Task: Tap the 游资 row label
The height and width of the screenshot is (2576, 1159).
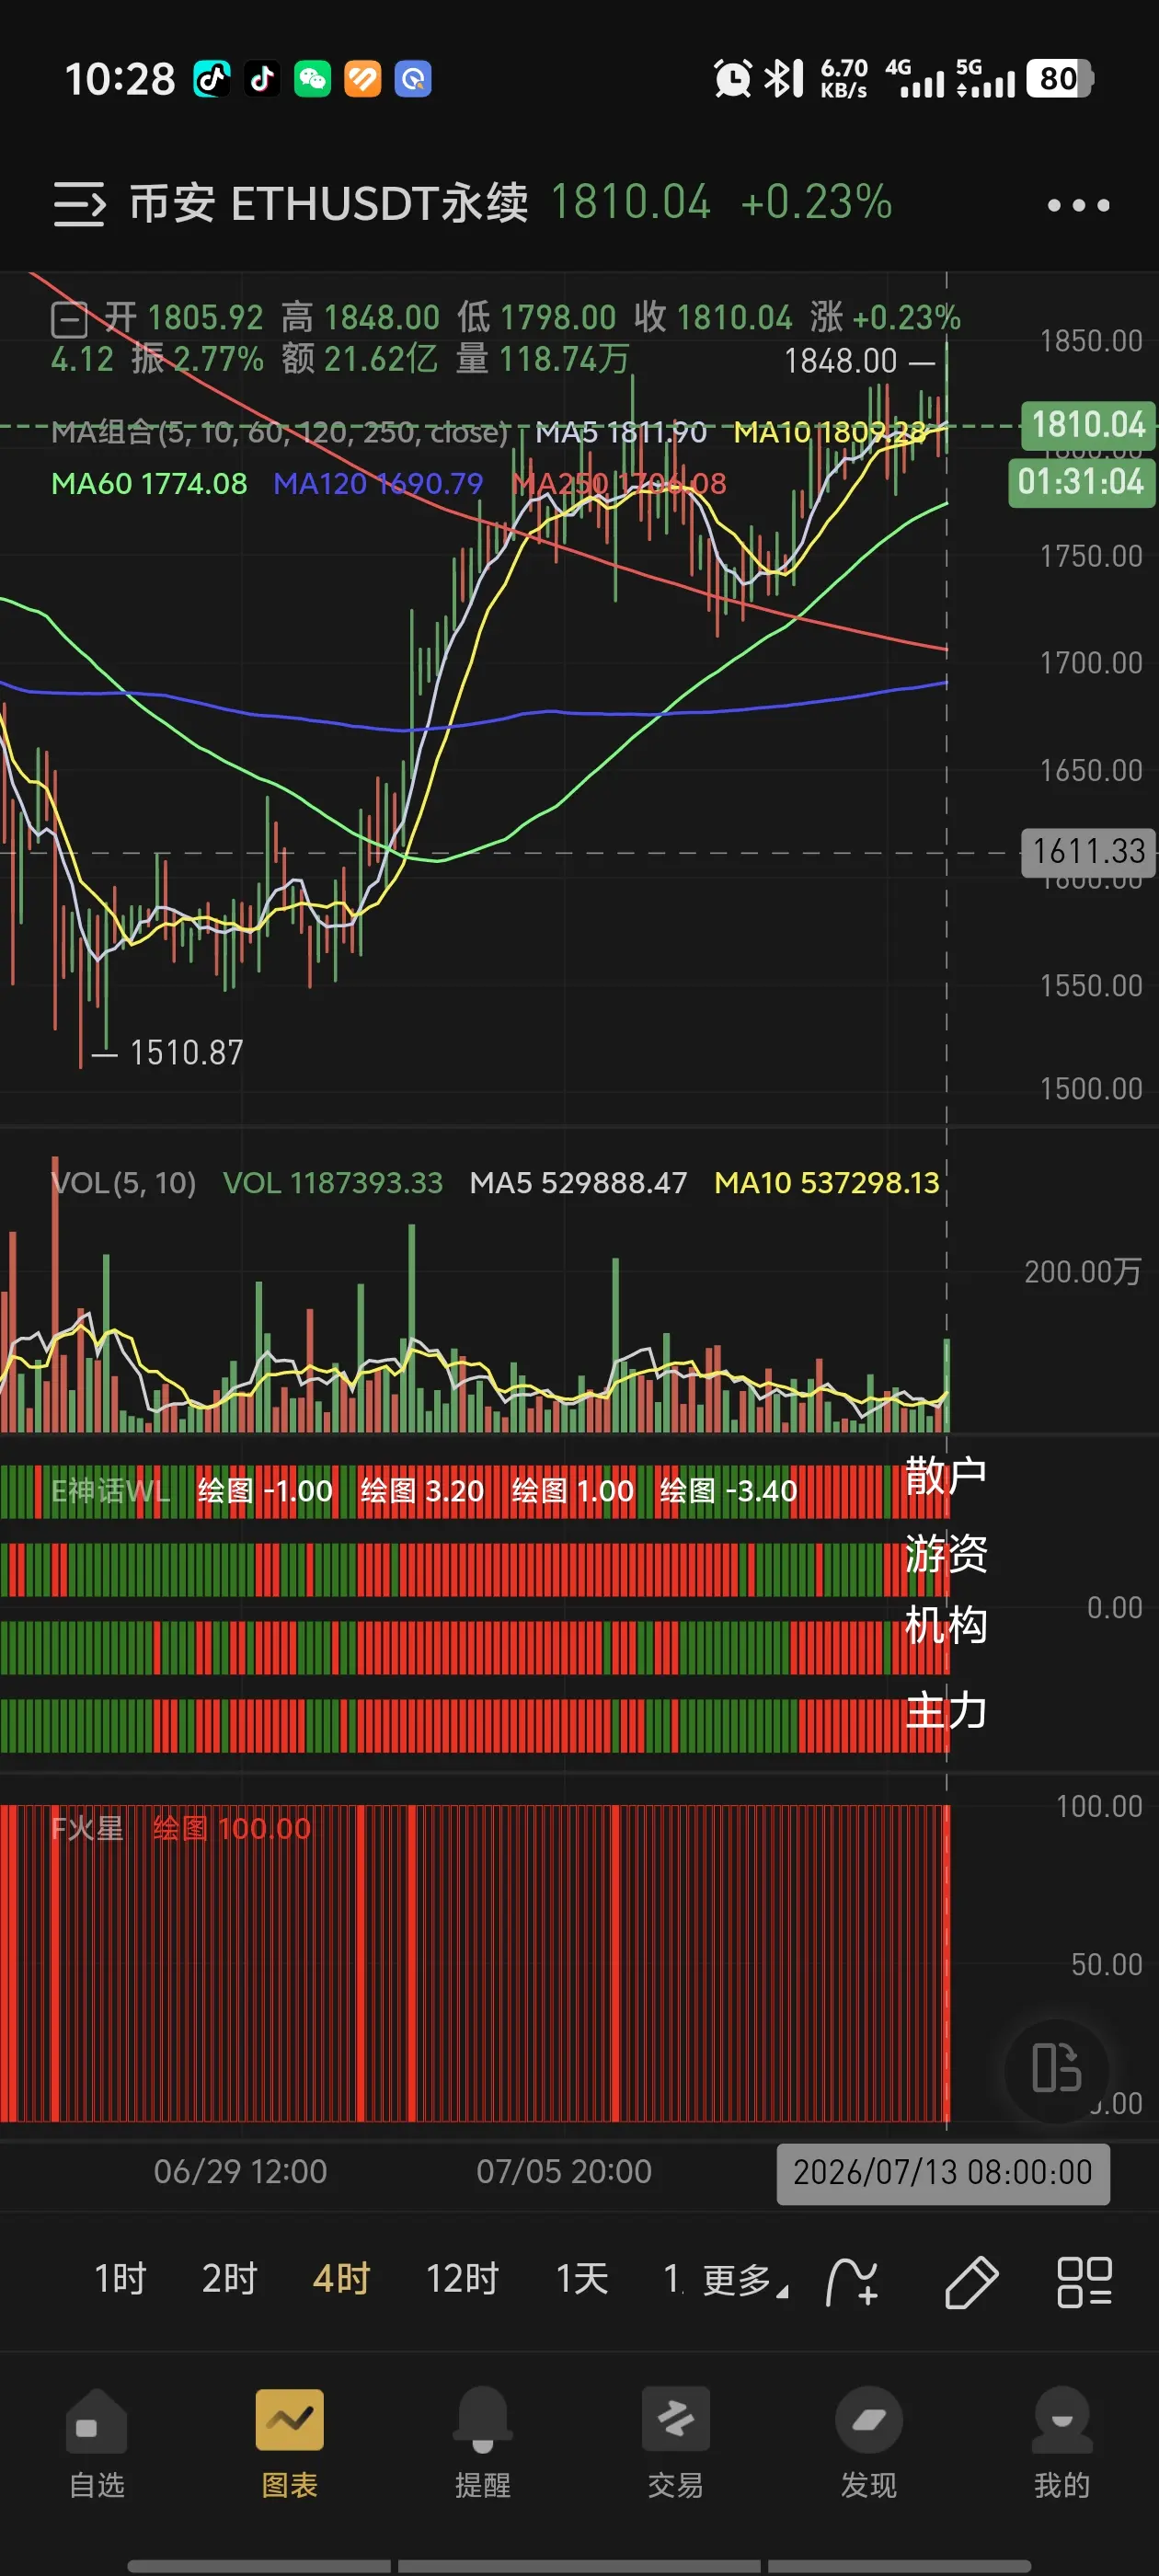Action: click(946, 1554)
